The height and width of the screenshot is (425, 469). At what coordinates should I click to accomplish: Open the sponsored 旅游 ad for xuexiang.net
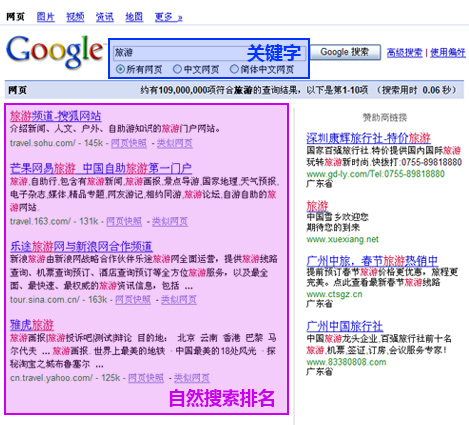[317, 205]
